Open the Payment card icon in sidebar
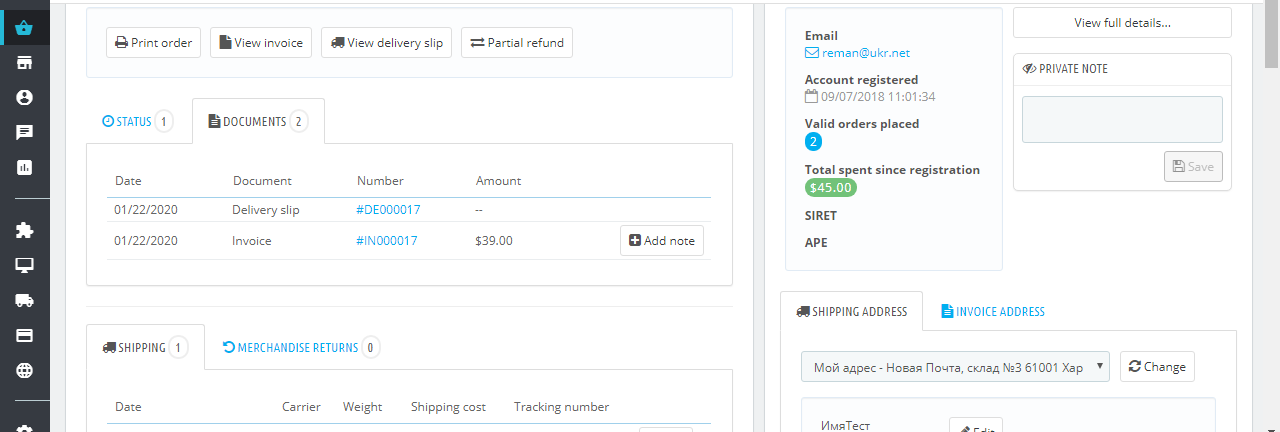 point(25,335)
